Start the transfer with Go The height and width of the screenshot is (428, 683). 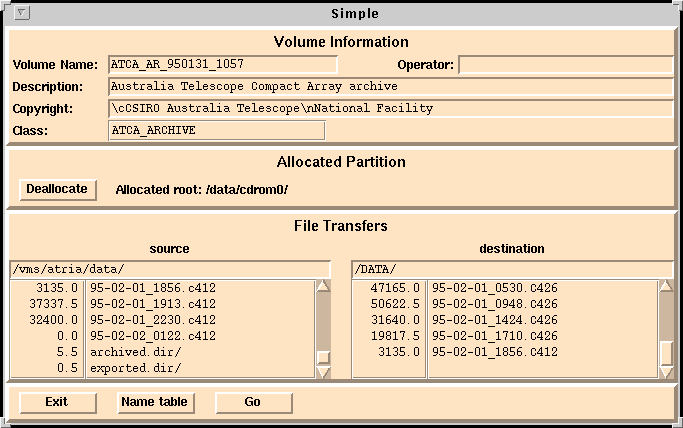tap(253, 402)
